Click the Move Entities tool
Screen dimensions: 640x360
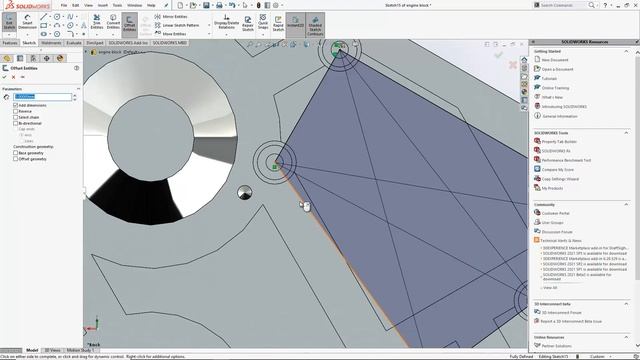(171, 34)
